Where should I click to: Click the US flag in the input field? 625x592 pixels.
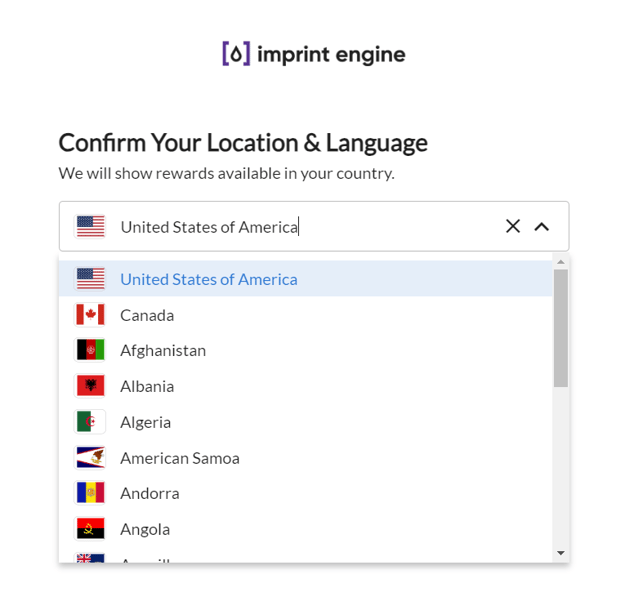[x=90, y=226]
